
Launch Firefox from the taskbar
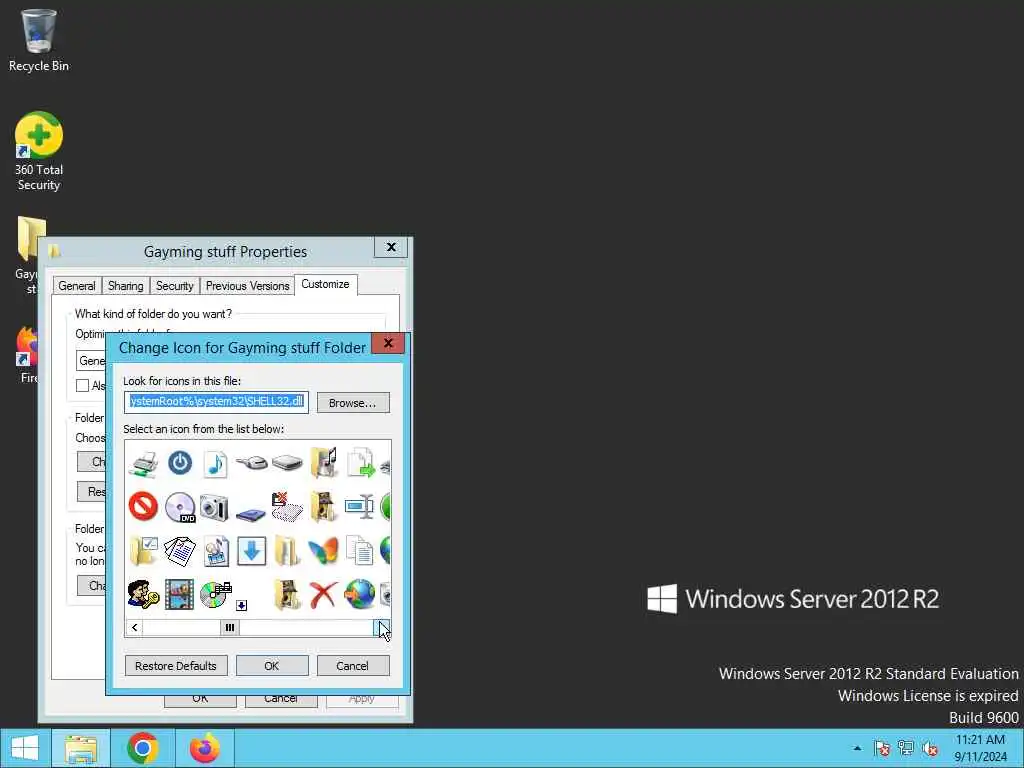pos(204,748)
